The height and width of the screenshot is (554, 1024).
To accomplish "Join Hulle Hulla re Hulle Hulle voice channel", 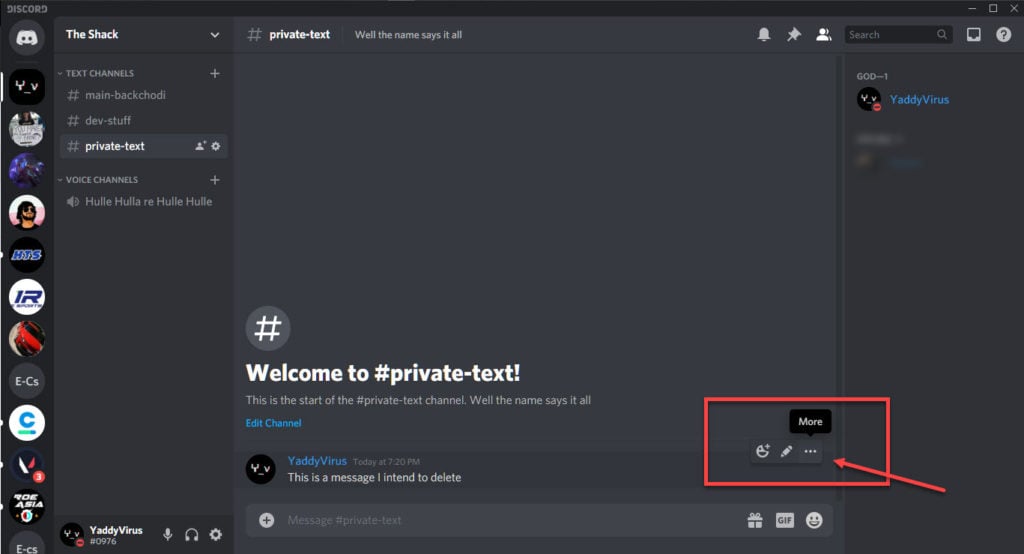I will point(144,201).
